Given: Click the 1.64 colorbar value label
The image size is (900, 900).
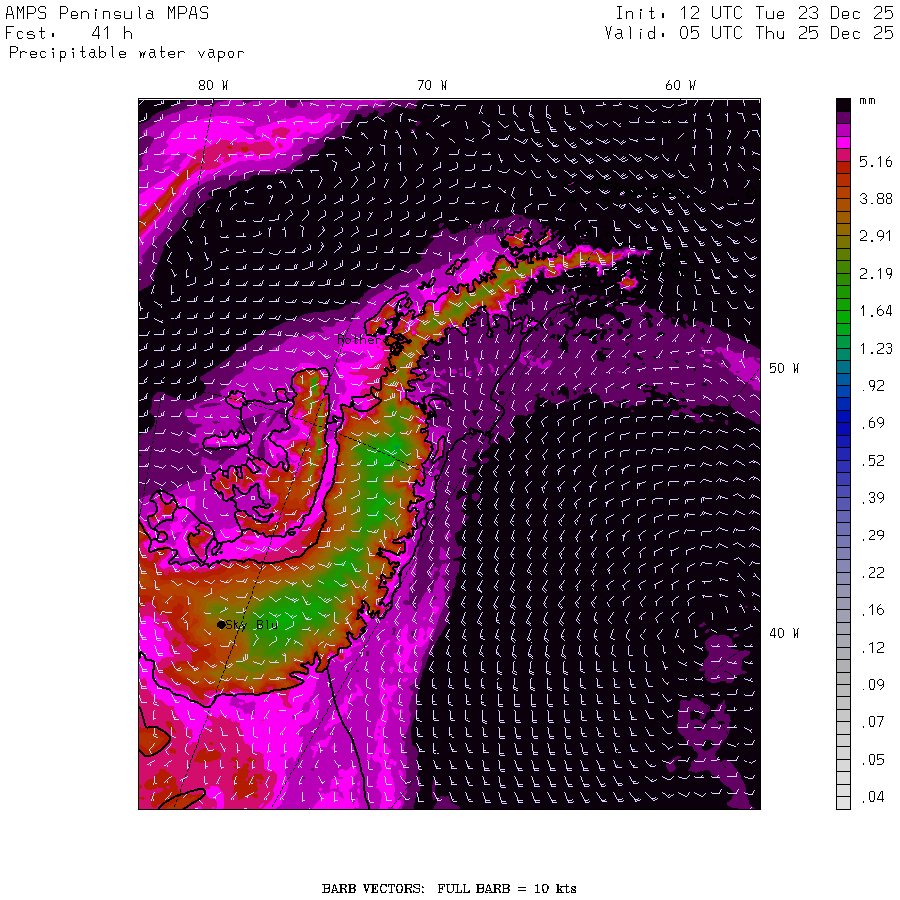Looking at the screenshot, I should [876, 311].
